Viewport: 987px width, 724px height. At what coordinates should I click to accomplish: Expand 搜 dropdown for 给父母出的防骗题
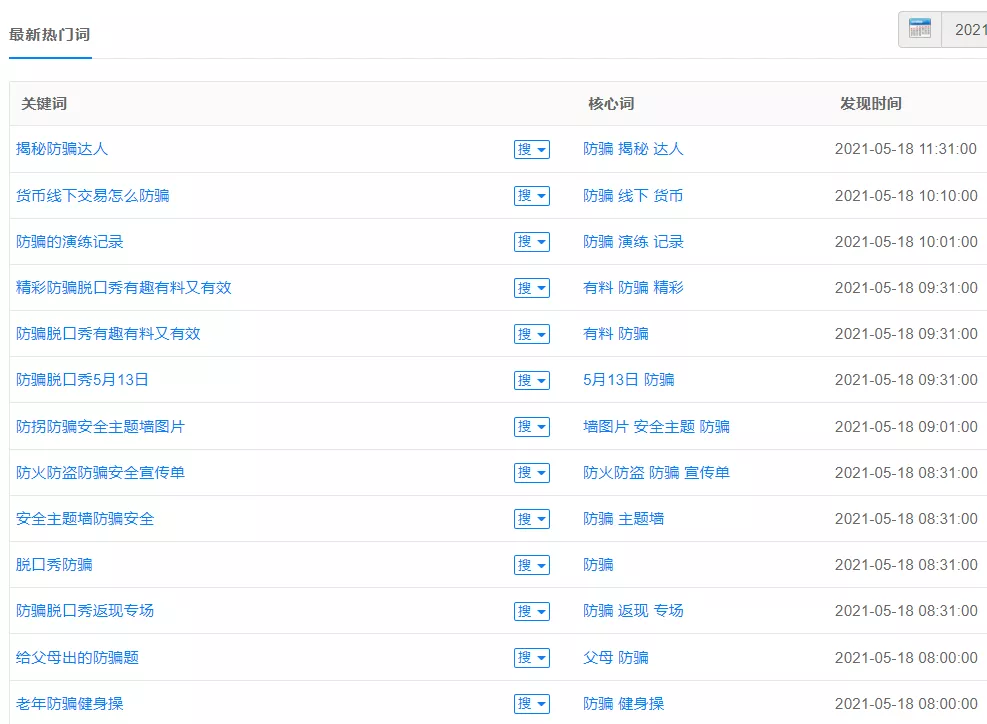click(x=532, y=658)
